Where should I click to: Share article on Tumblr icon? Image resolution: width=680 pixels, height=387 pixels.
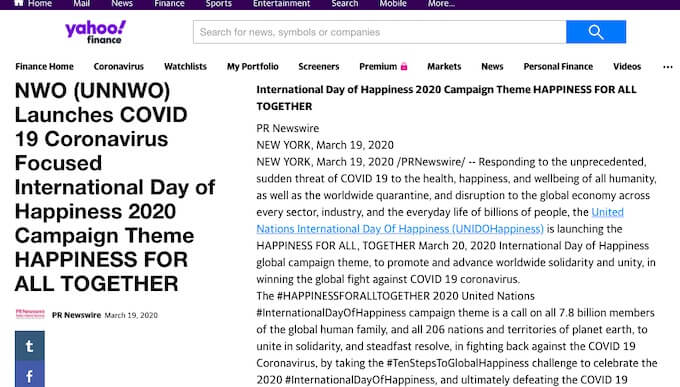pos(29,346)
